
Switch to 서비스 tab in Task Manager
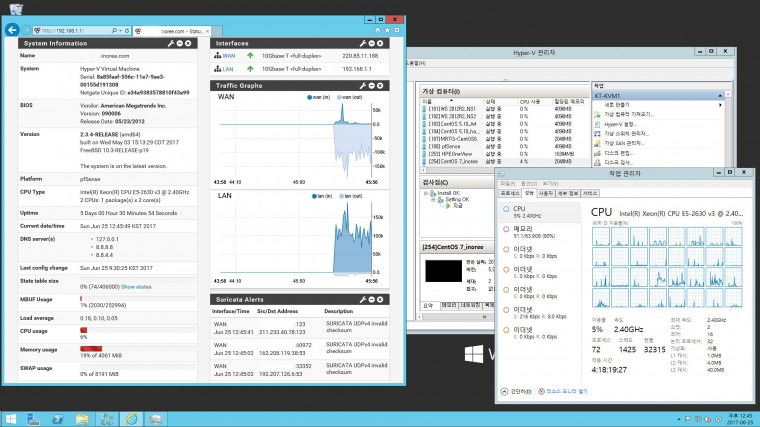[590, 193]
